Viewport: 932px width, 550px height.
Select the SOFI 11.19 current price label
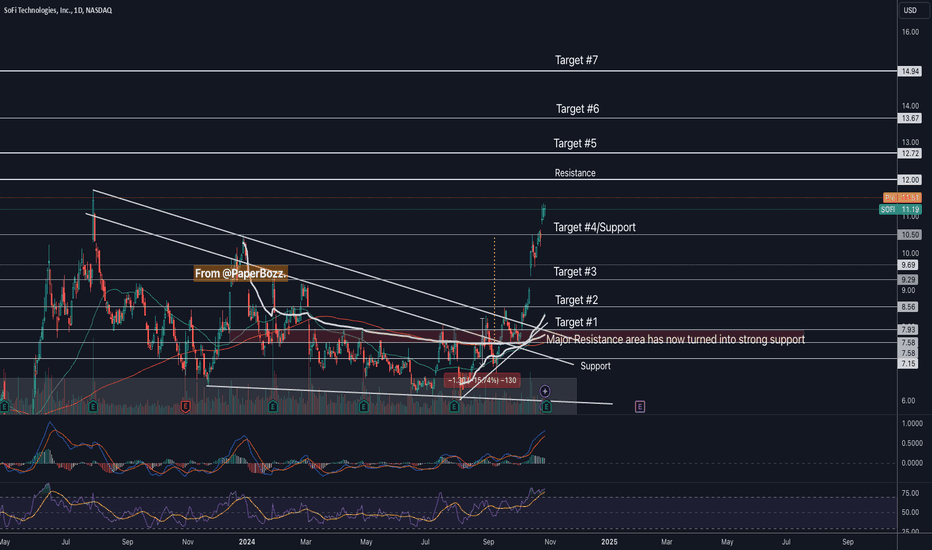point(900,209)
